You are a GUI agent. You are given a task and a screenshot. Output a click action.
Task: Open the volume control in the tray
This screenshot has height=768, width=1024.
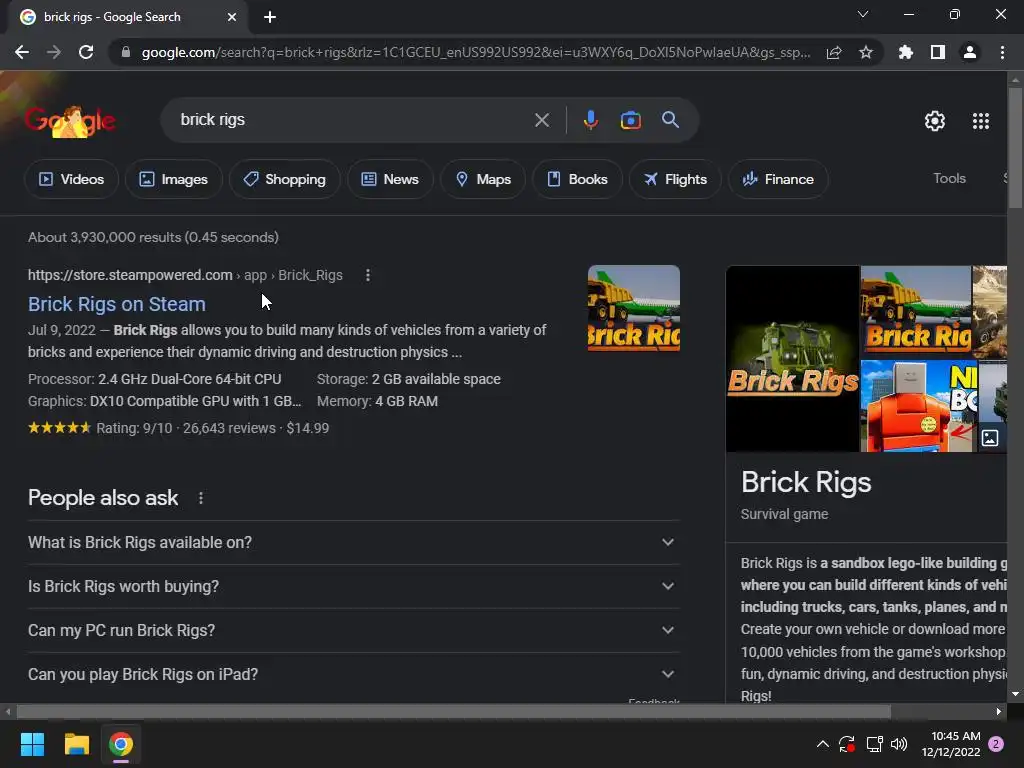click(x=899, y=744)
